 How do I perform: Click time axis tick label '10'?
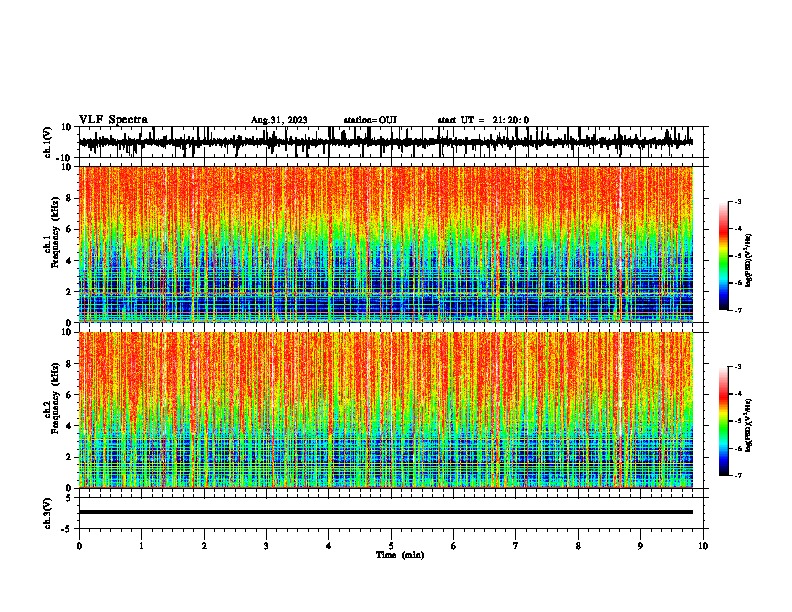coord(703,546)
